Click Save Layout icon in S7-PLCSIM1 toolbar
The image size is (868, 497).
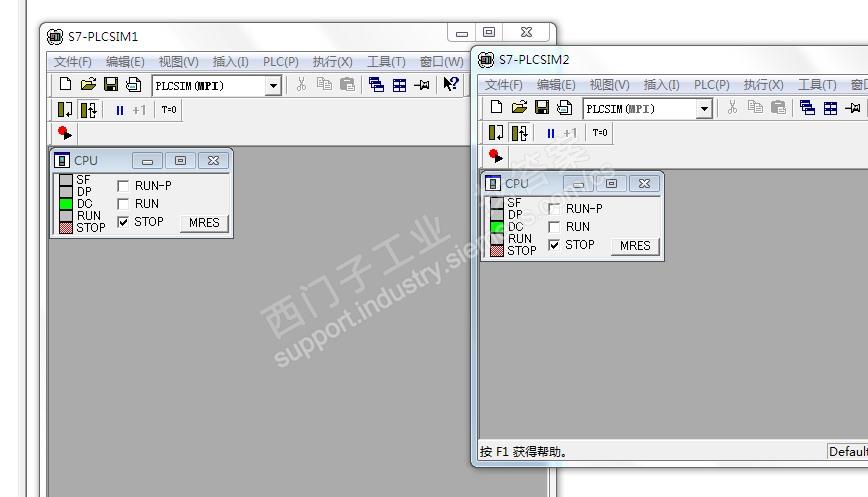(x=133, y=84)
